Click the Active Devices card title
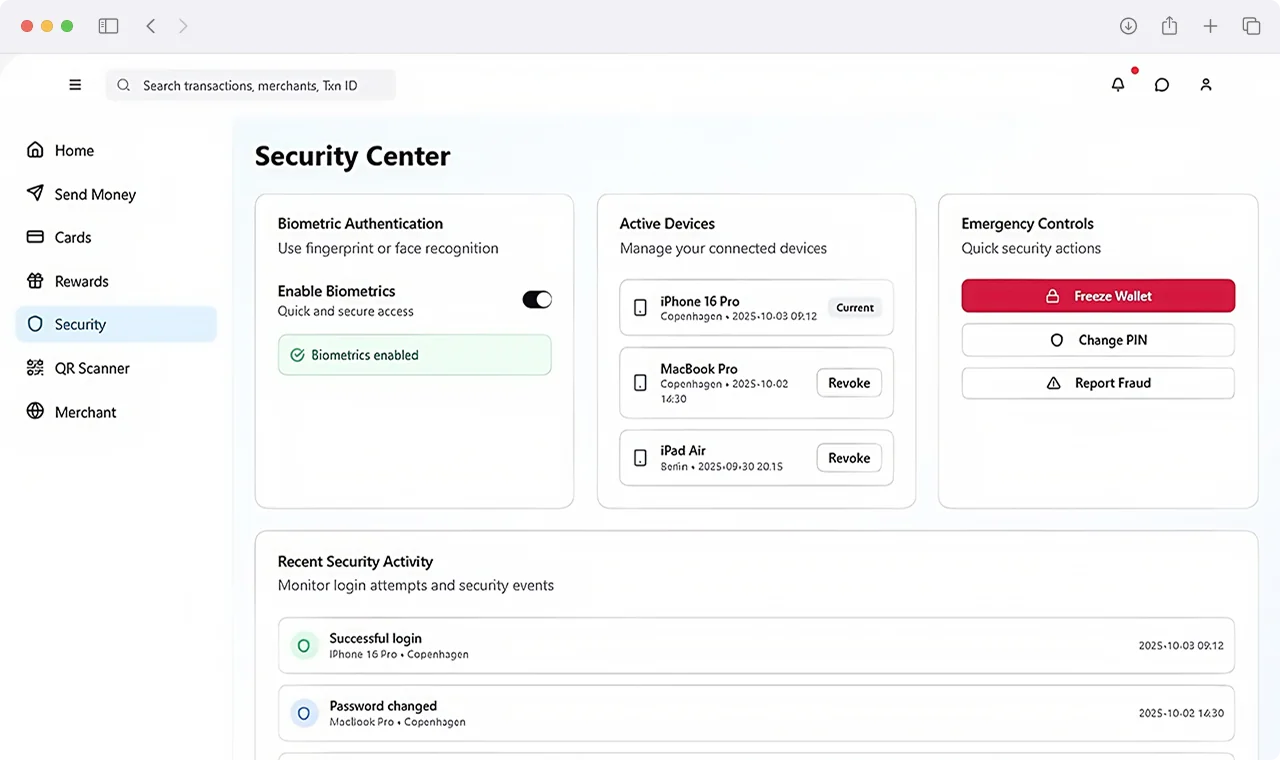This screenshot has height=760, width=1280. 667,224
